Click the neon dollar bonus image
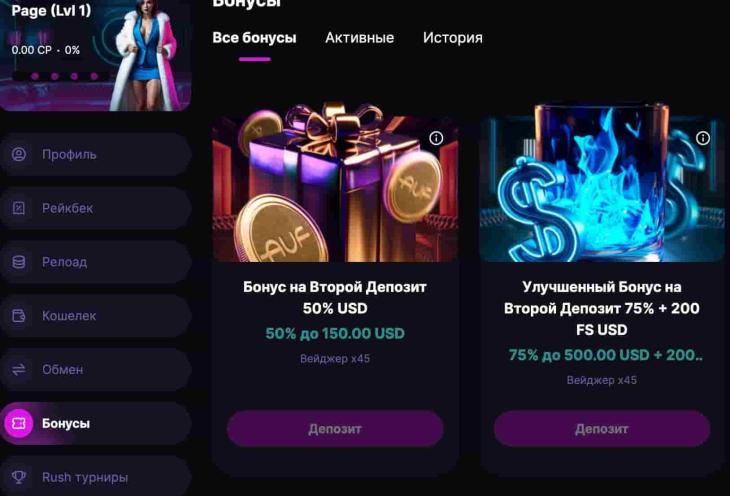This screenshot has width=730, height=496. [x=602, y=184]
